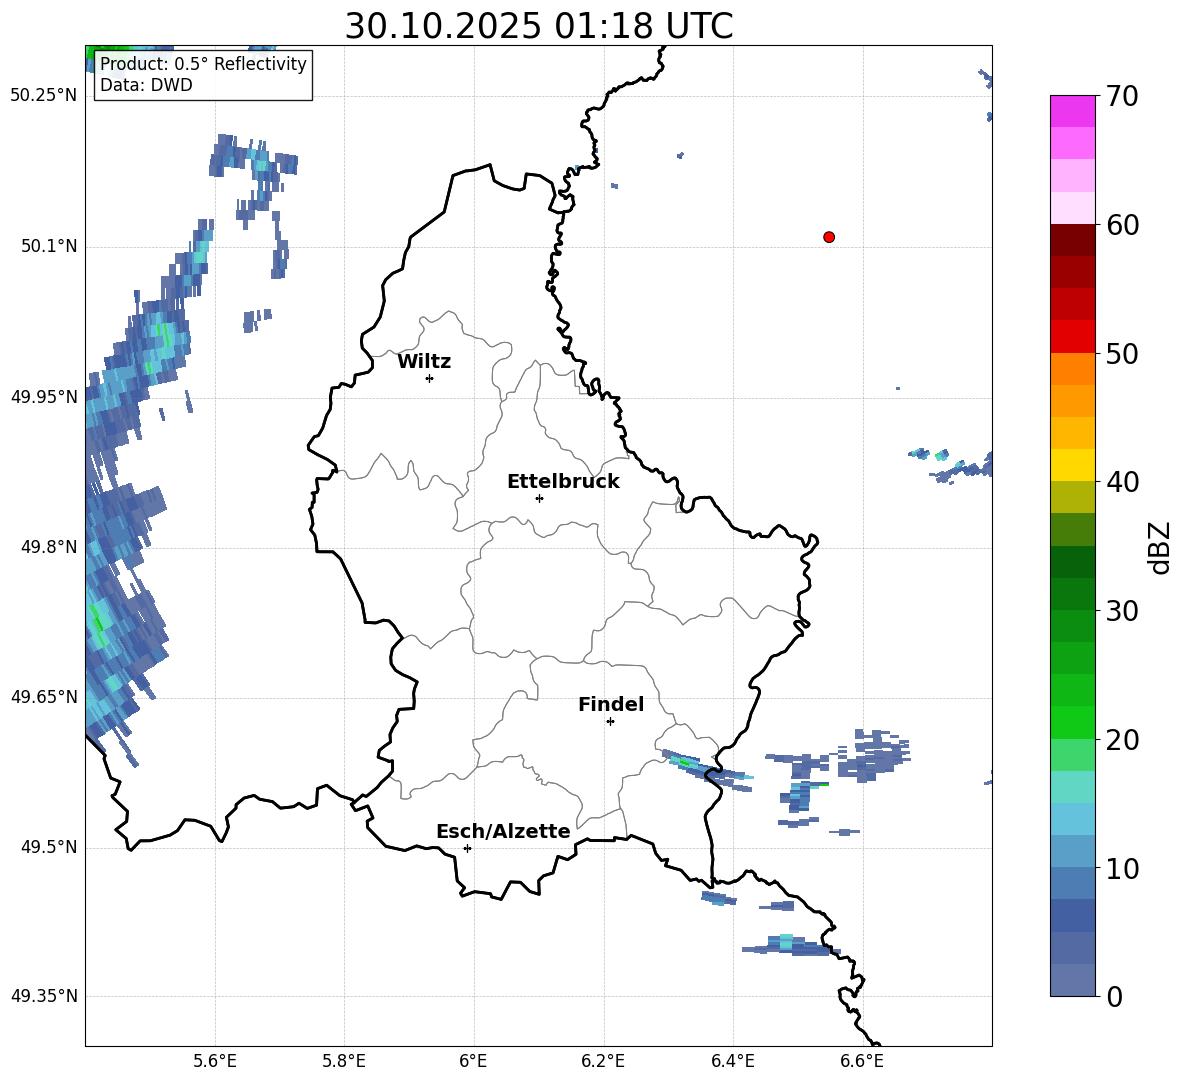Click the 49.35°N latitude label
Screen dimensions: 1184x1081
tap(44, 996)
